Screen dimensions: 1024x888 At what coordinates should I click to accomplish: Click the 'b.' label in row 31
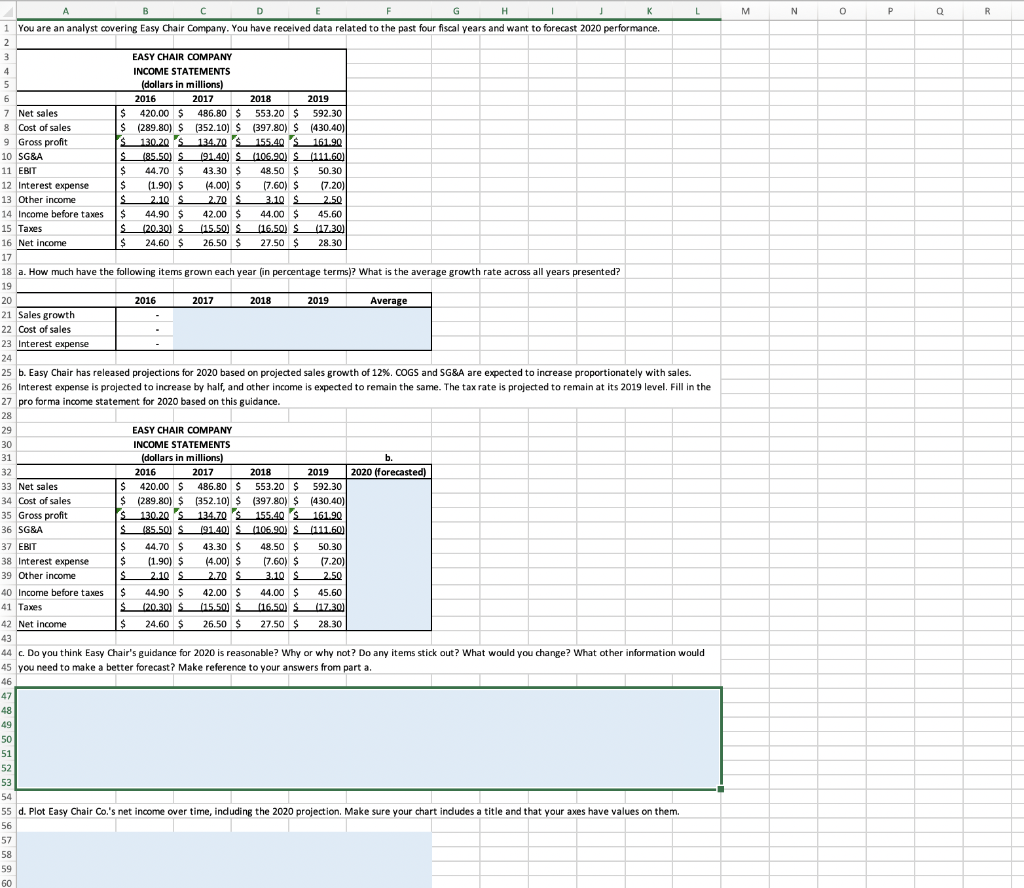point(389,458)
